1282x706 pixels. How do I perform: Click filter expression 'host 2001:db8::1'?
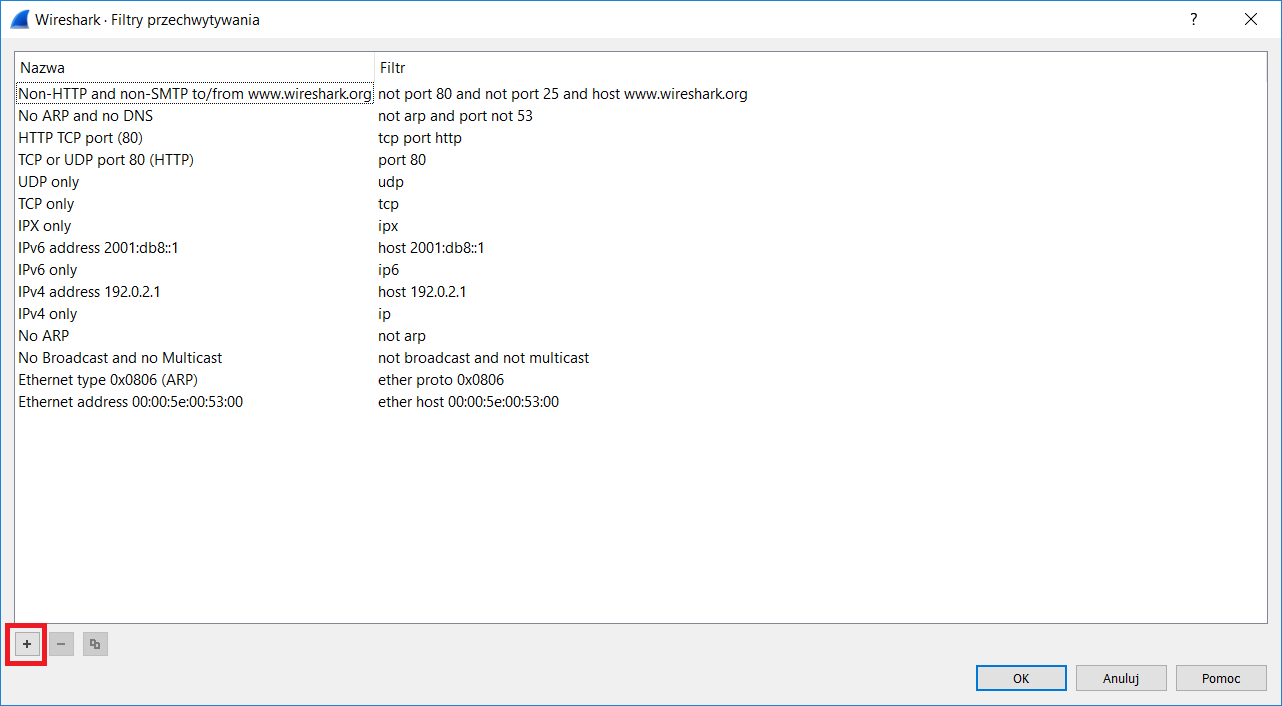432,248
